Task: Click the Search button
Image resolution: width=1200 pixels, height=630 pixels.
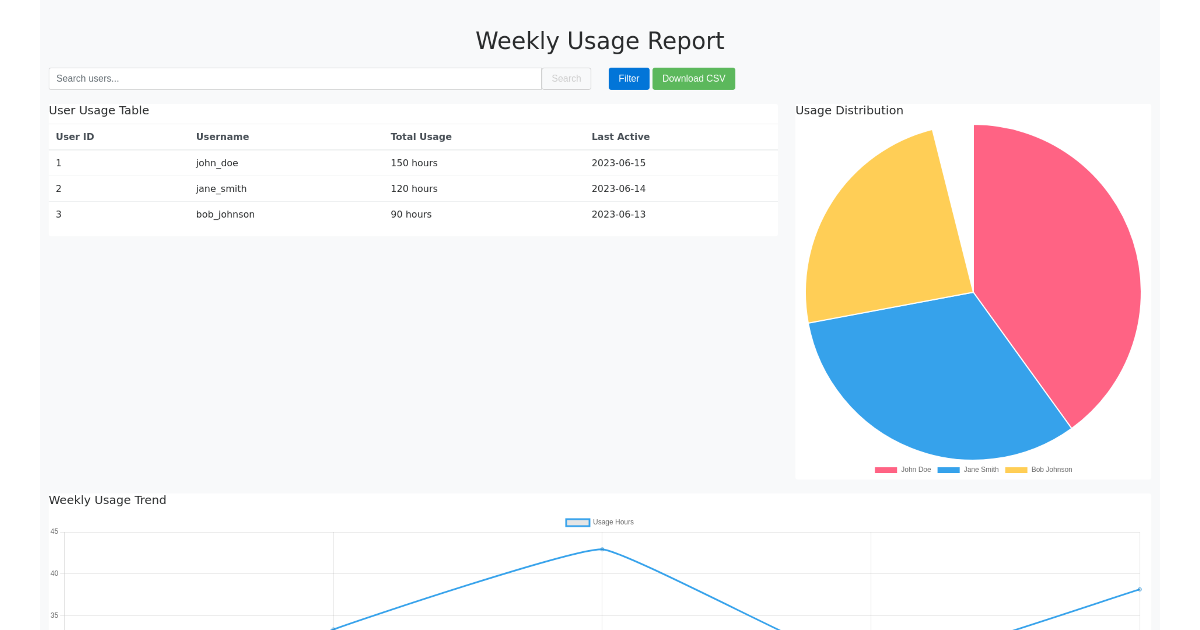Action: (x=566, y=79)
